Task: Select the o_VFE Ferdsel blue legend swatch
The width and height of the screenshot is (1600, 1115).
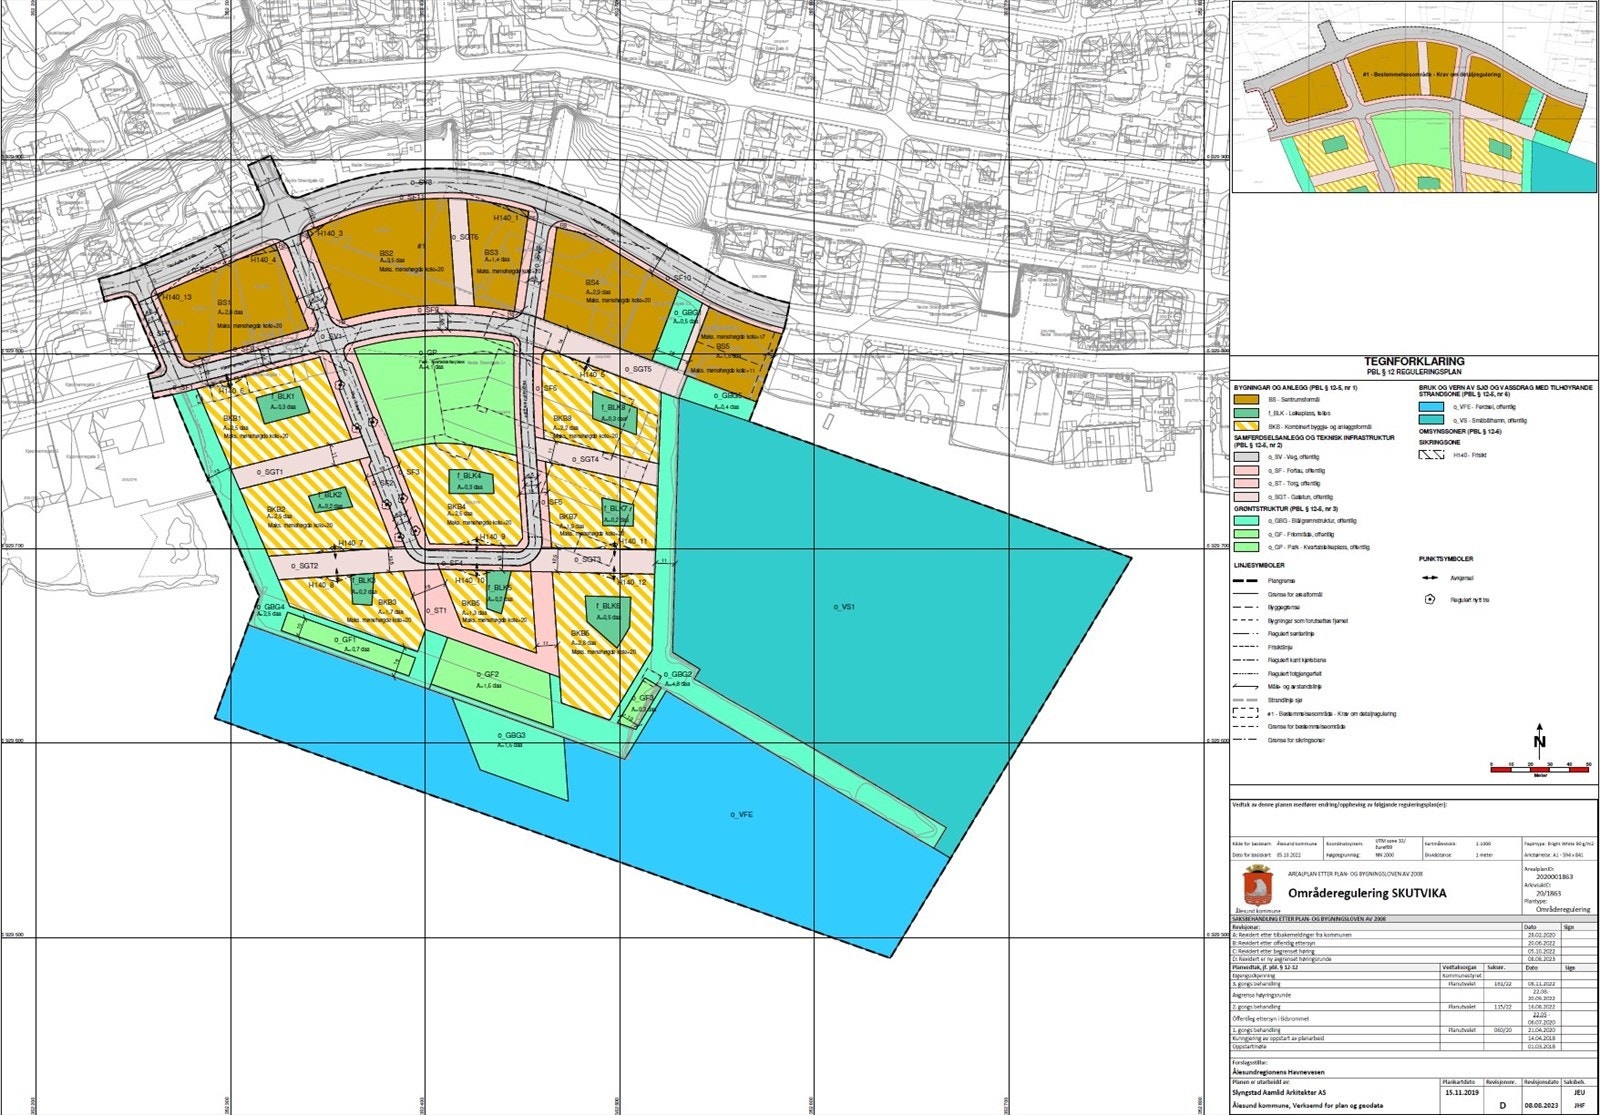Action: [x=1432, y=407]
